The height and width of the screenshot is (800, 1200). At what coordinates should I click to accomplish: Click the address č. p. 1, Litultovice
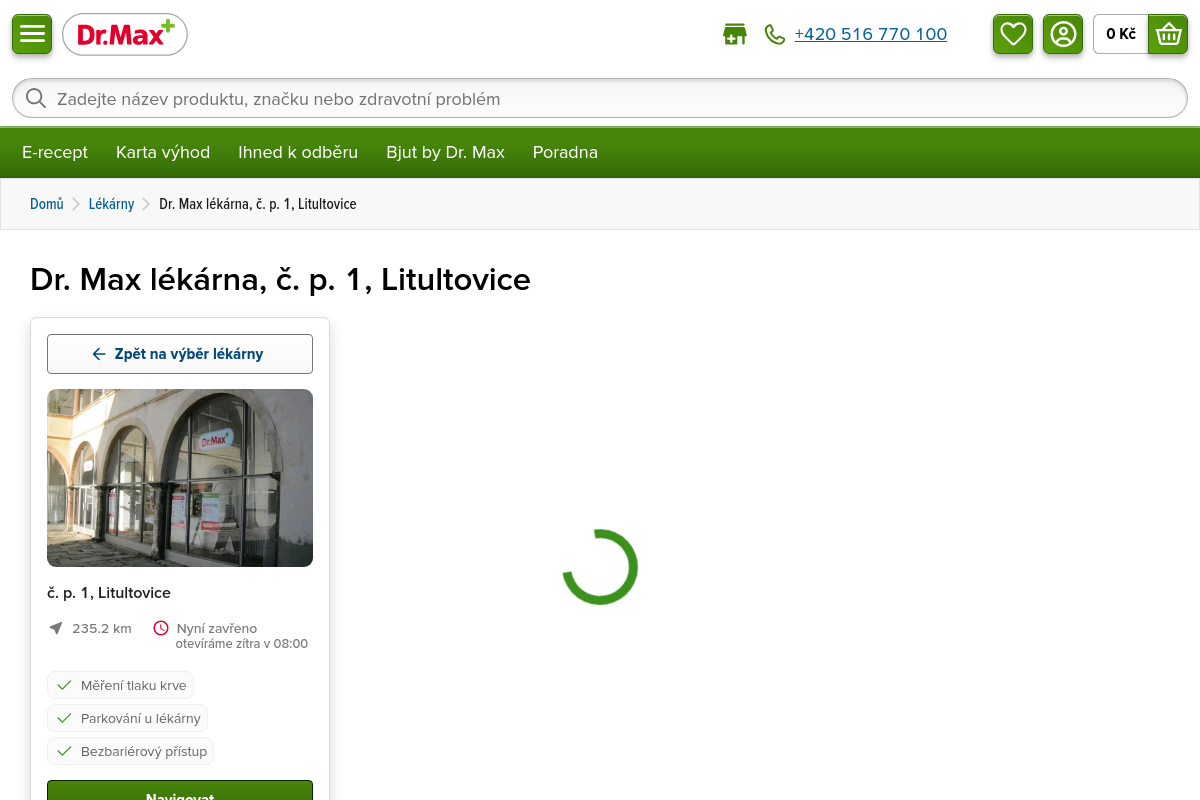pyautogui.click(x=109, y=593)
